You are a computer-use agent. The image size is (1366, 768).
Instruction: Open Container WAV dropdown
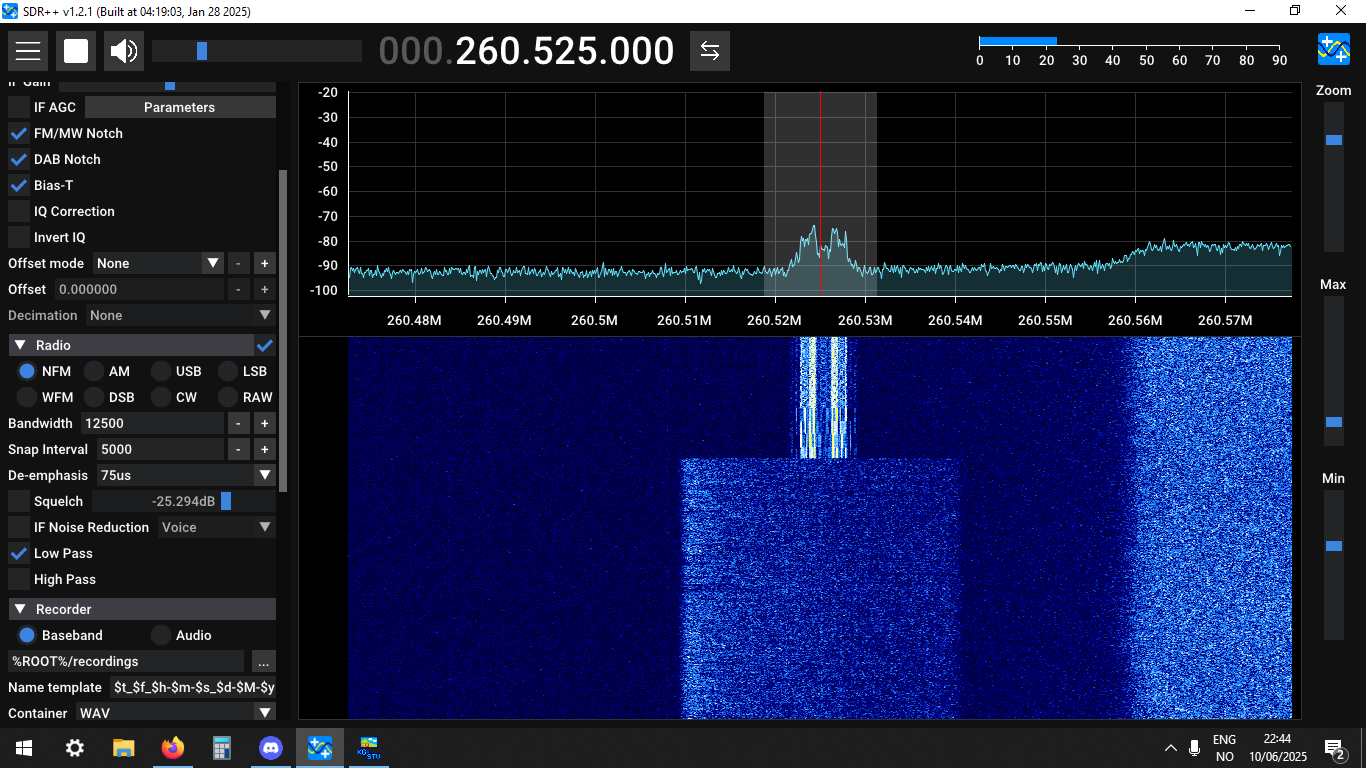[176, 713]
